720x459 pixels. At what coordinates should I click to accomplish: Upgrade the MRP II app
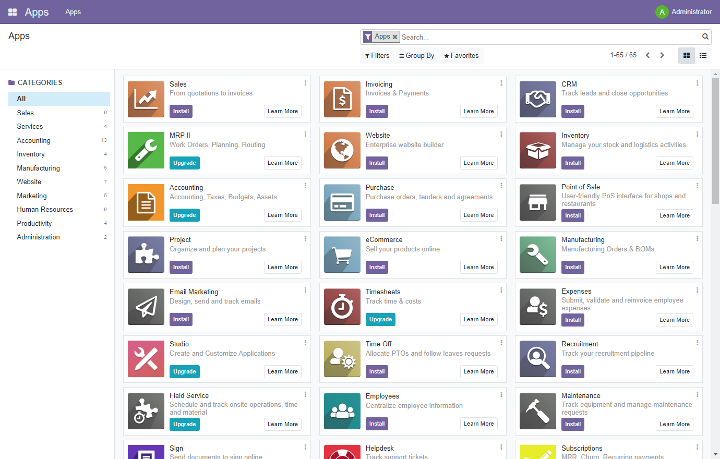[x=185, y=163]
